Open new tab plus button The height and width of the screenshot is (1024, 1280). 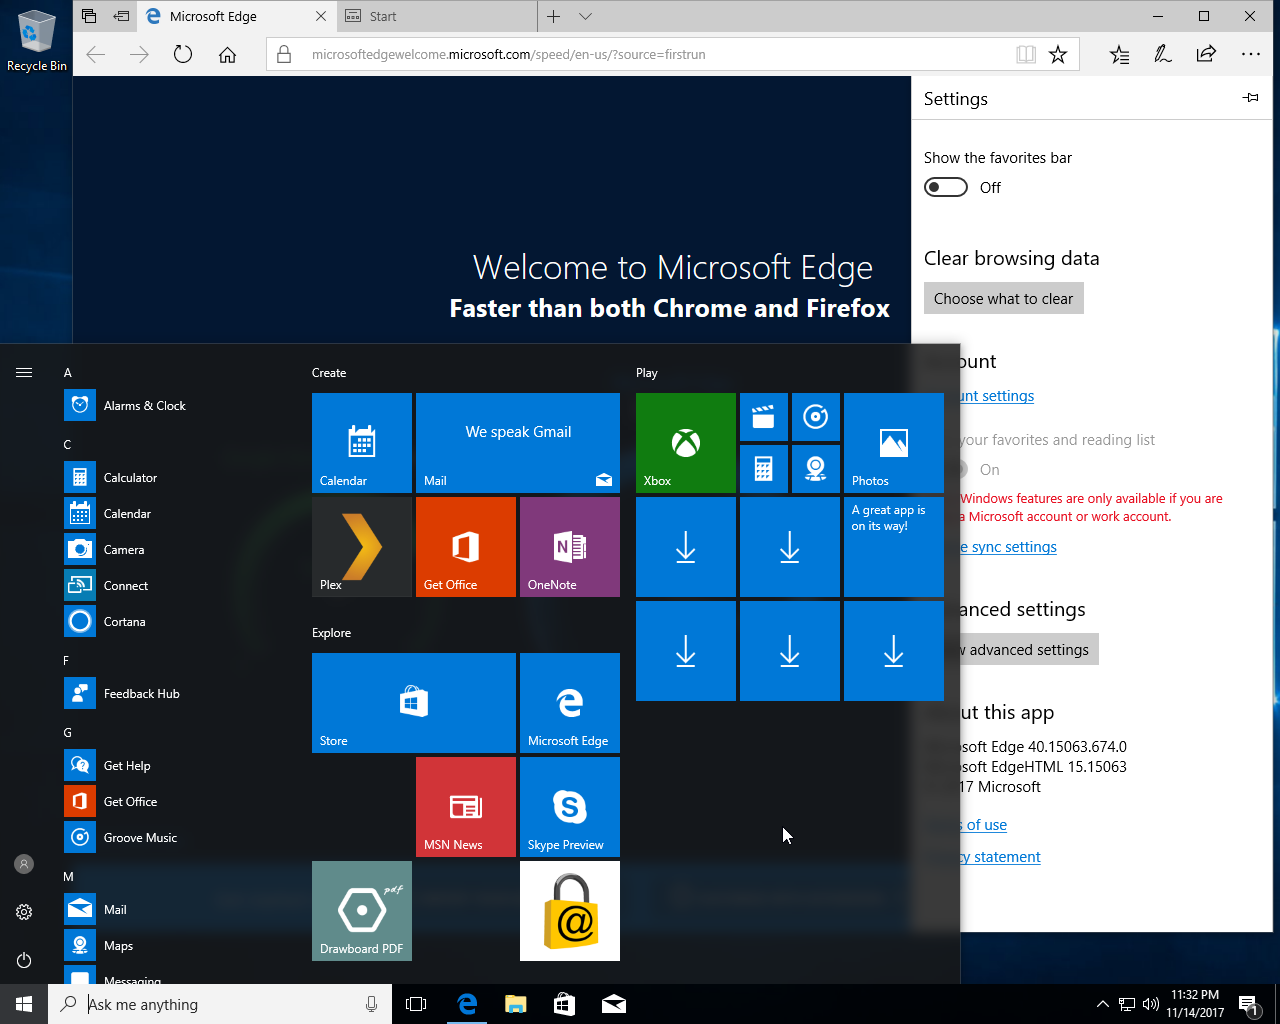553,16
